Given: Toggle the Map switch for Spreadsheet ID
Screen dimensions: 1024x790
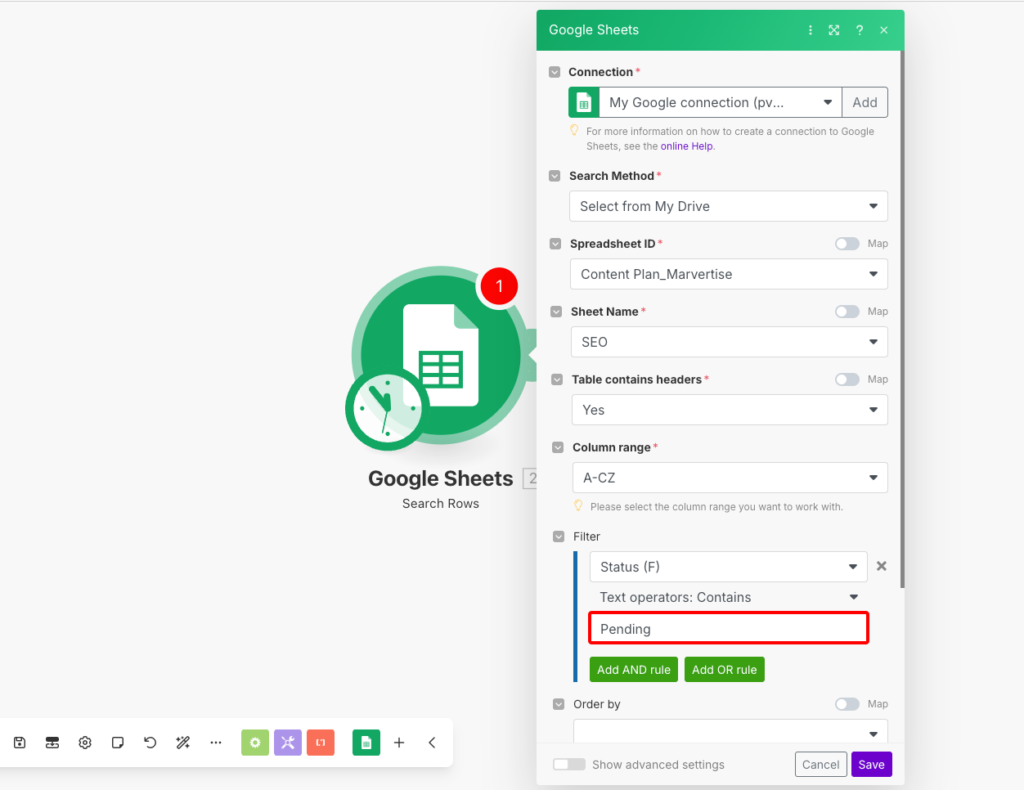Looking at the screenshot, I should tap(847, 244).
